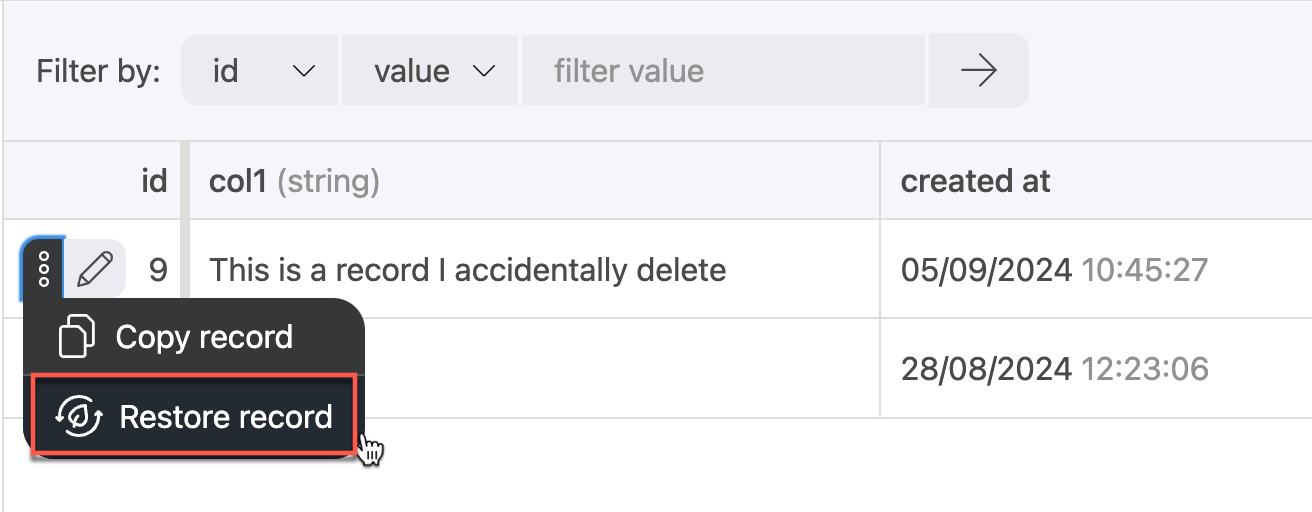Screen dimensions: 1312x512
Task: Click the duplicate-pages icon beside Copy record
Action: tap(77, 337)
